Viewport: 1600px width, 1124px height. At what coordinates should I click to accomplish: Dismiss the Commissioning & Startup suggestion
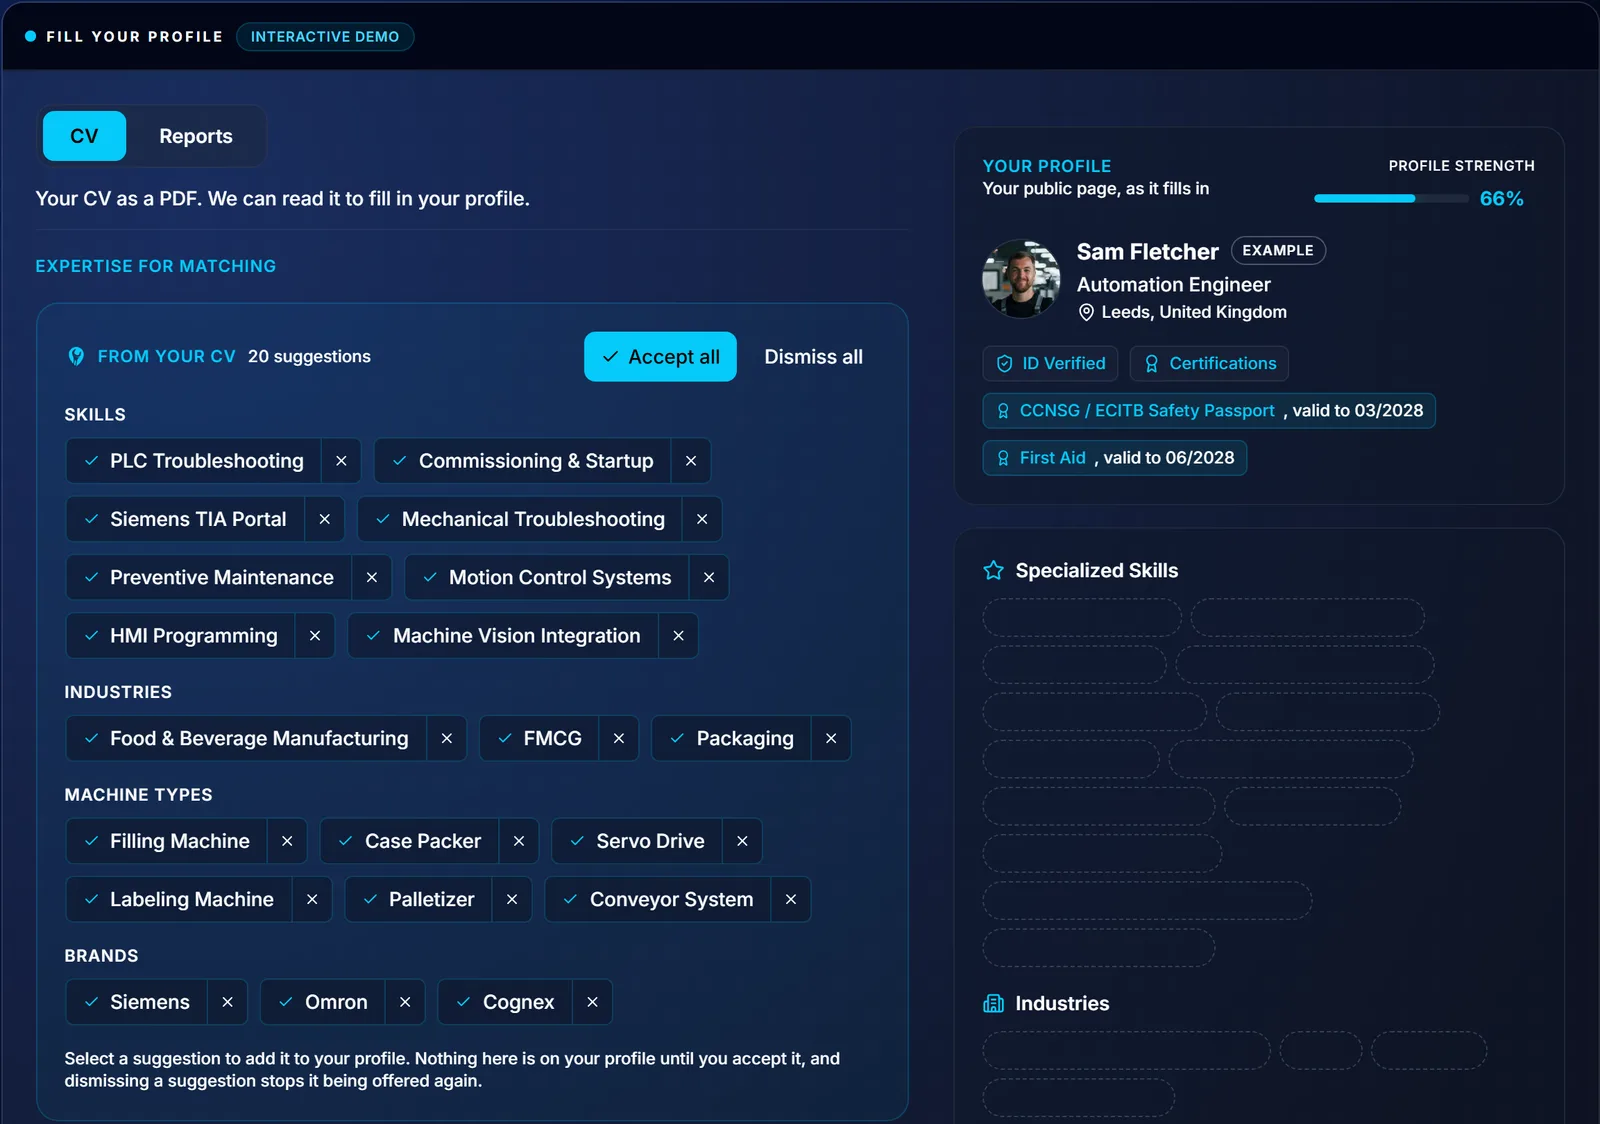point(691,461)
